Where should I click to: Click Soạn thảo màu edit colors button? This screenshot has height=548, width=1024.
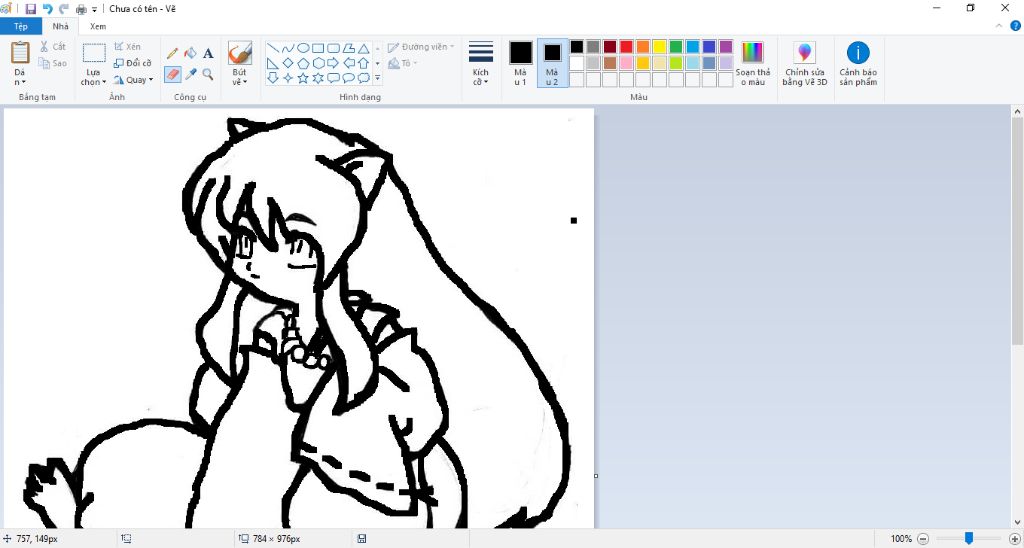click(x=752, y=63)
